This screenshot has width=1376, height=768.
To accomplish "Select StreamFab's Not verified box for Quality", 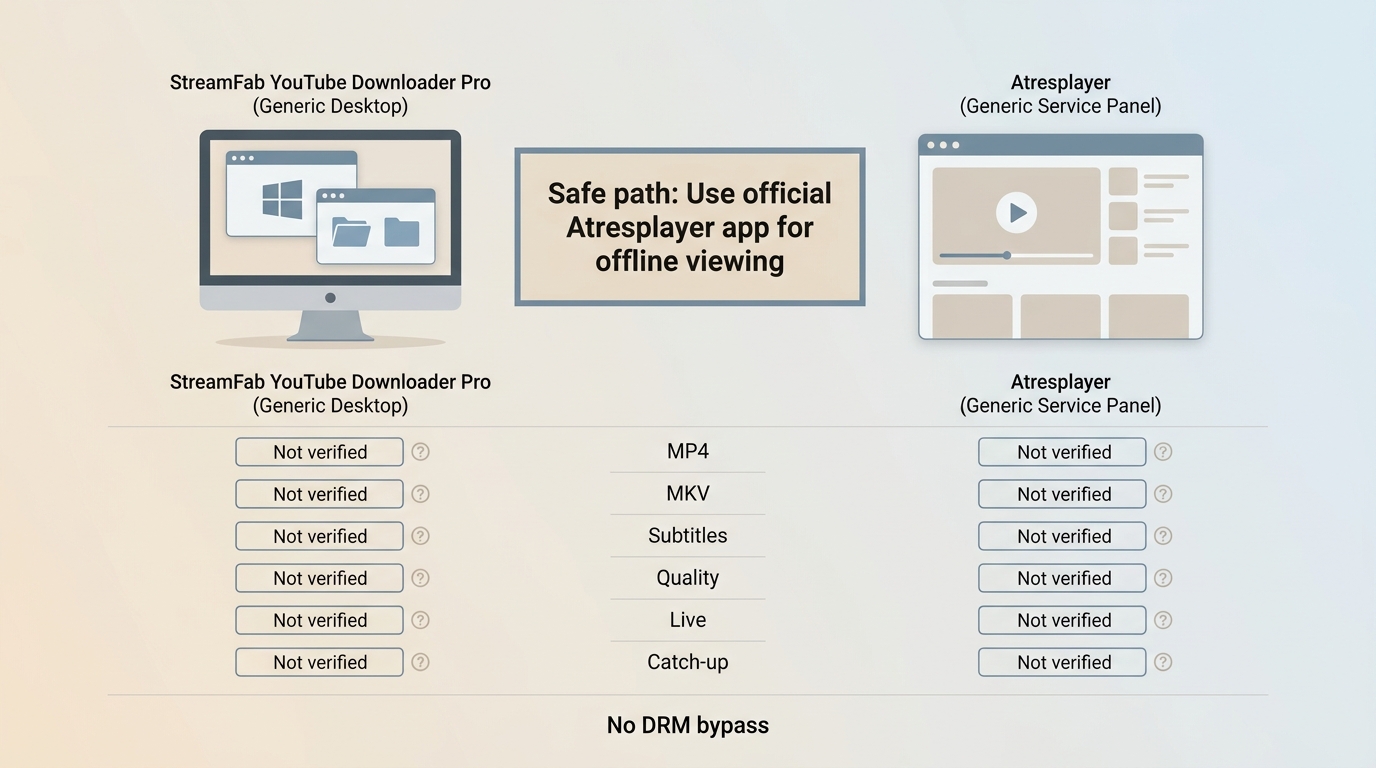I will (320, 578).
